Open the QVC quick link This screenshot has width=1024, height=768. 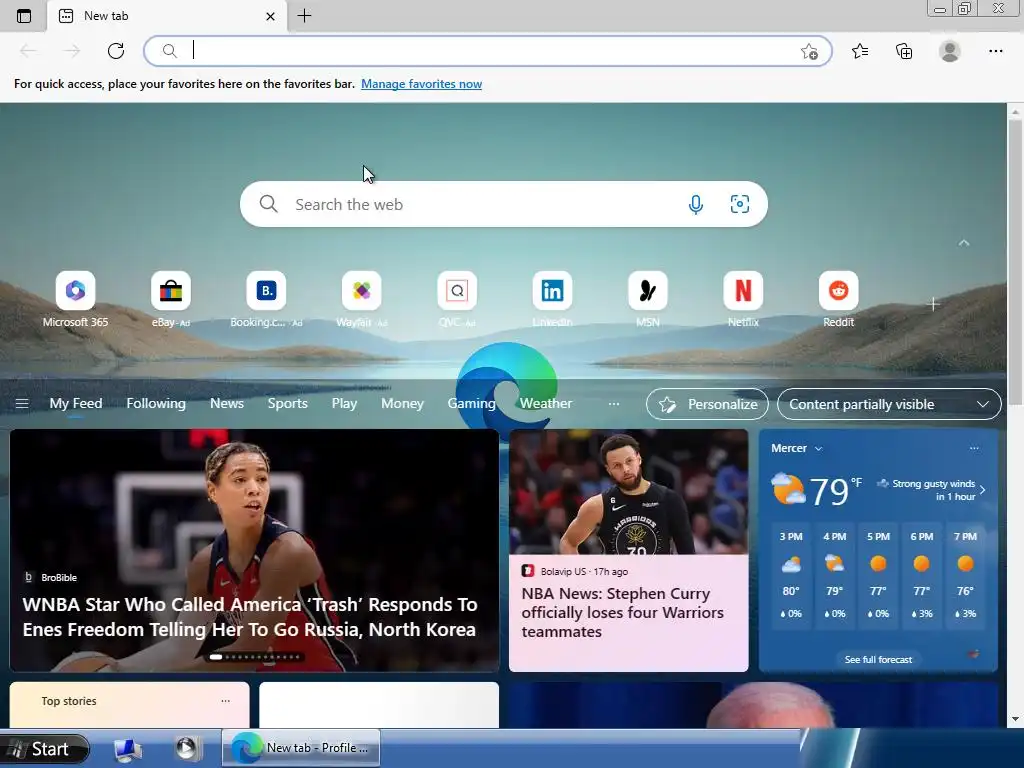pyautogui.click(x=457, y=300)
